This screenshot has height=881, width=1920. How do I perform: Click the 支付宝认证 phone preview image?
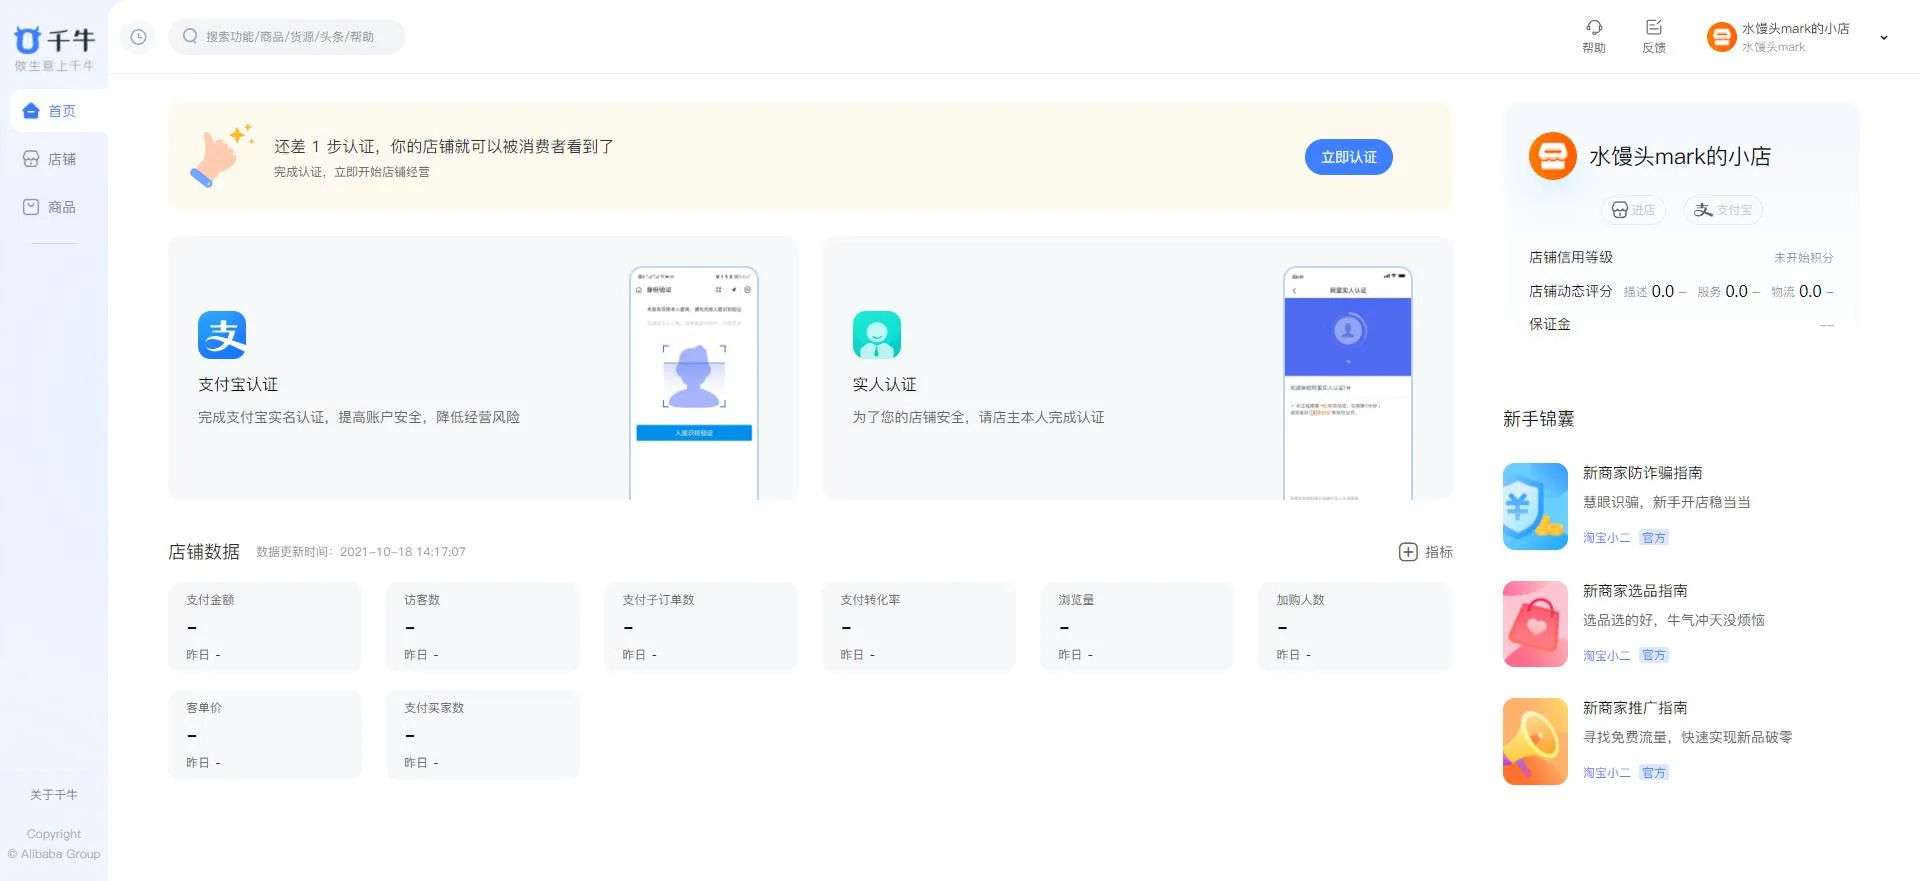pyautogui.click(x=694, y=383)
